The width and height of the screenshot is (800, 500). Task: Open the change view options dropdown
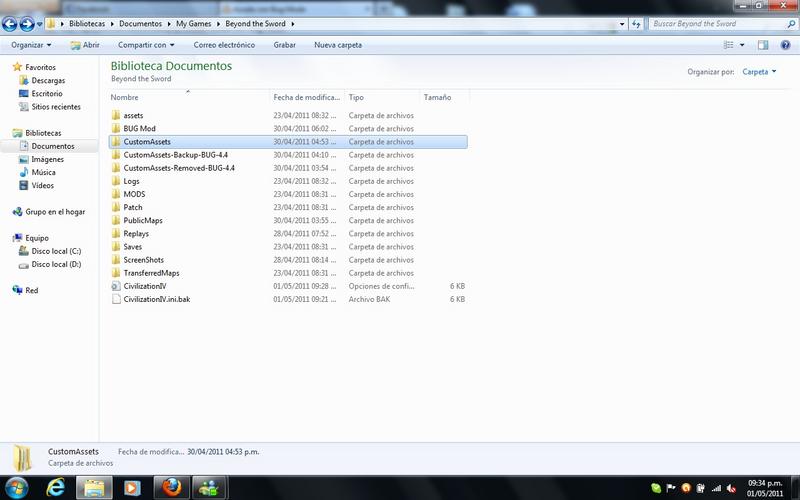[742, 45]
